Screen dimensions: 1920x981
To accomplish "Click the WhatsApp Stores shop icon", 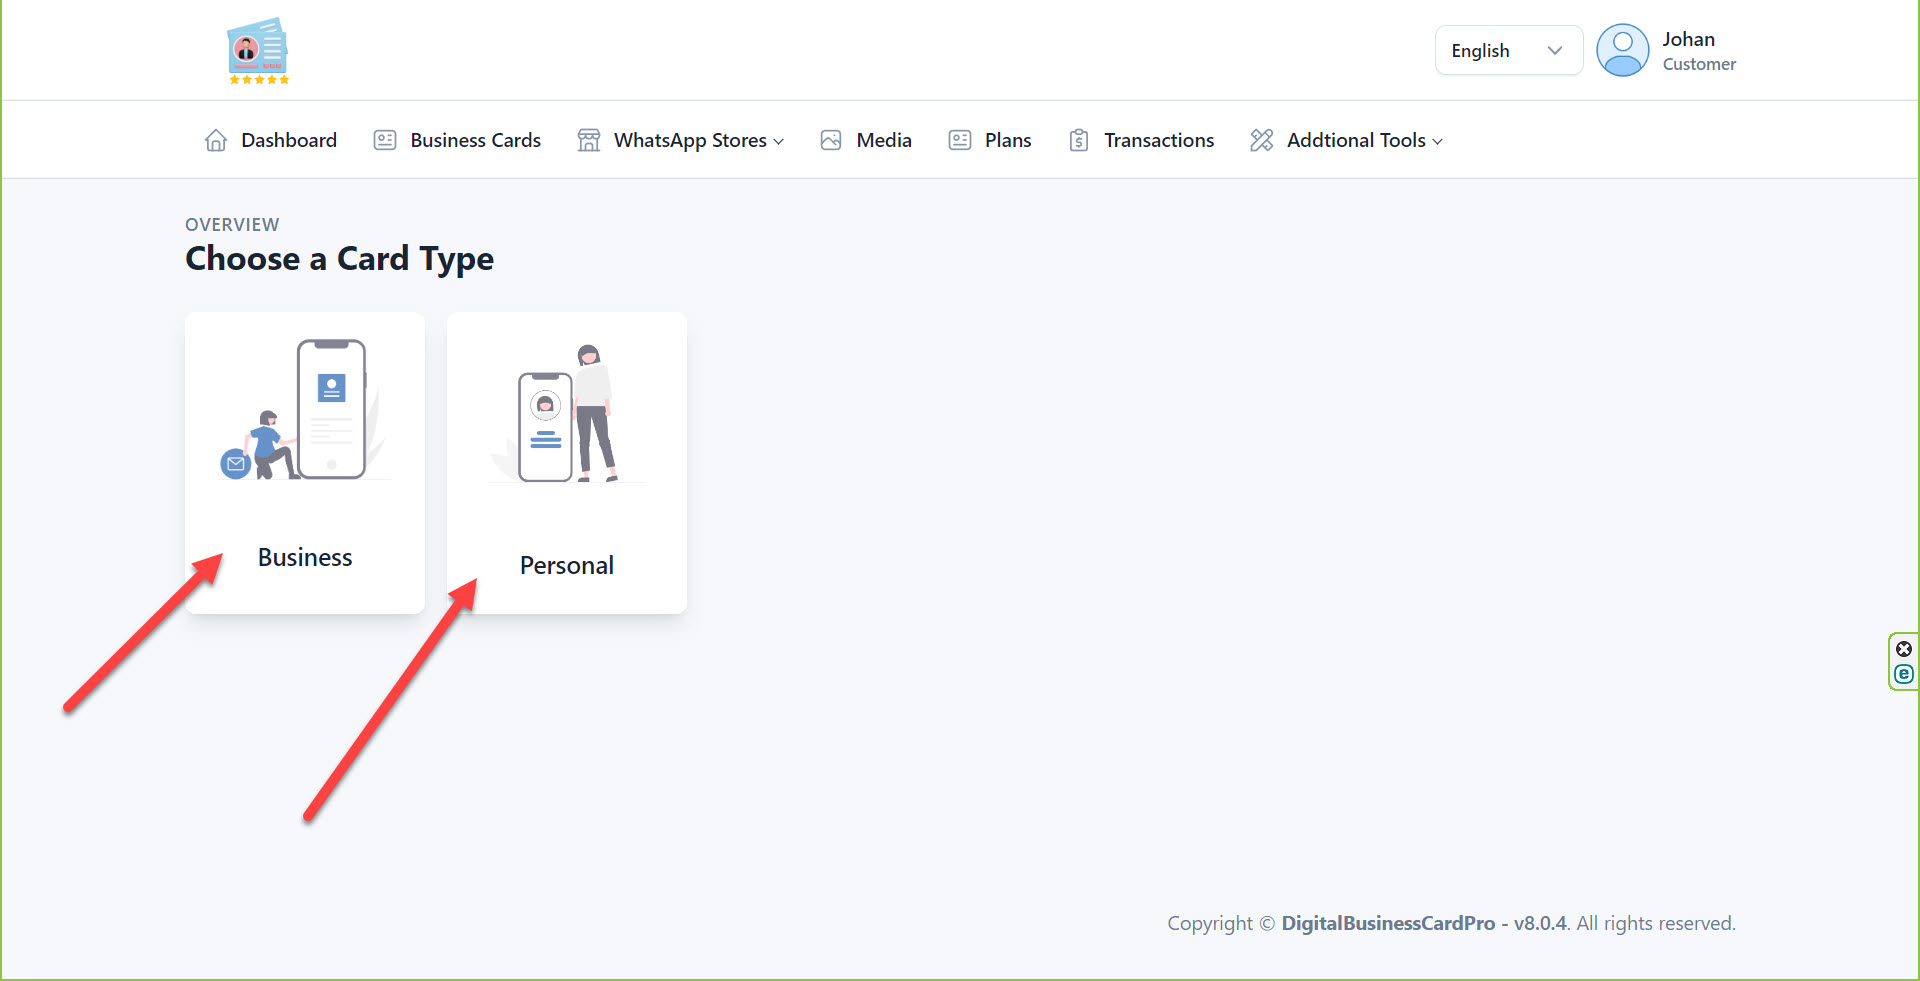I will (x=589, y=140).
